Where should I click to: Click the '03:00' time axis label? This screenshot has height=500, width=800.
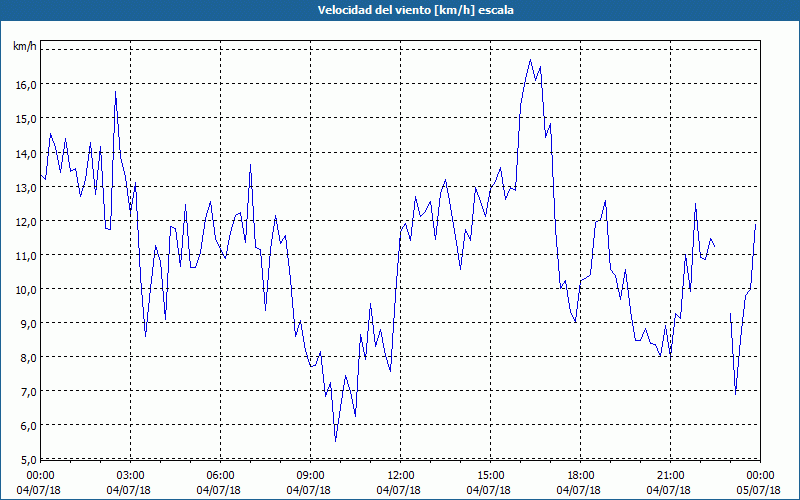pyautogui.click(x=131, y=476)
